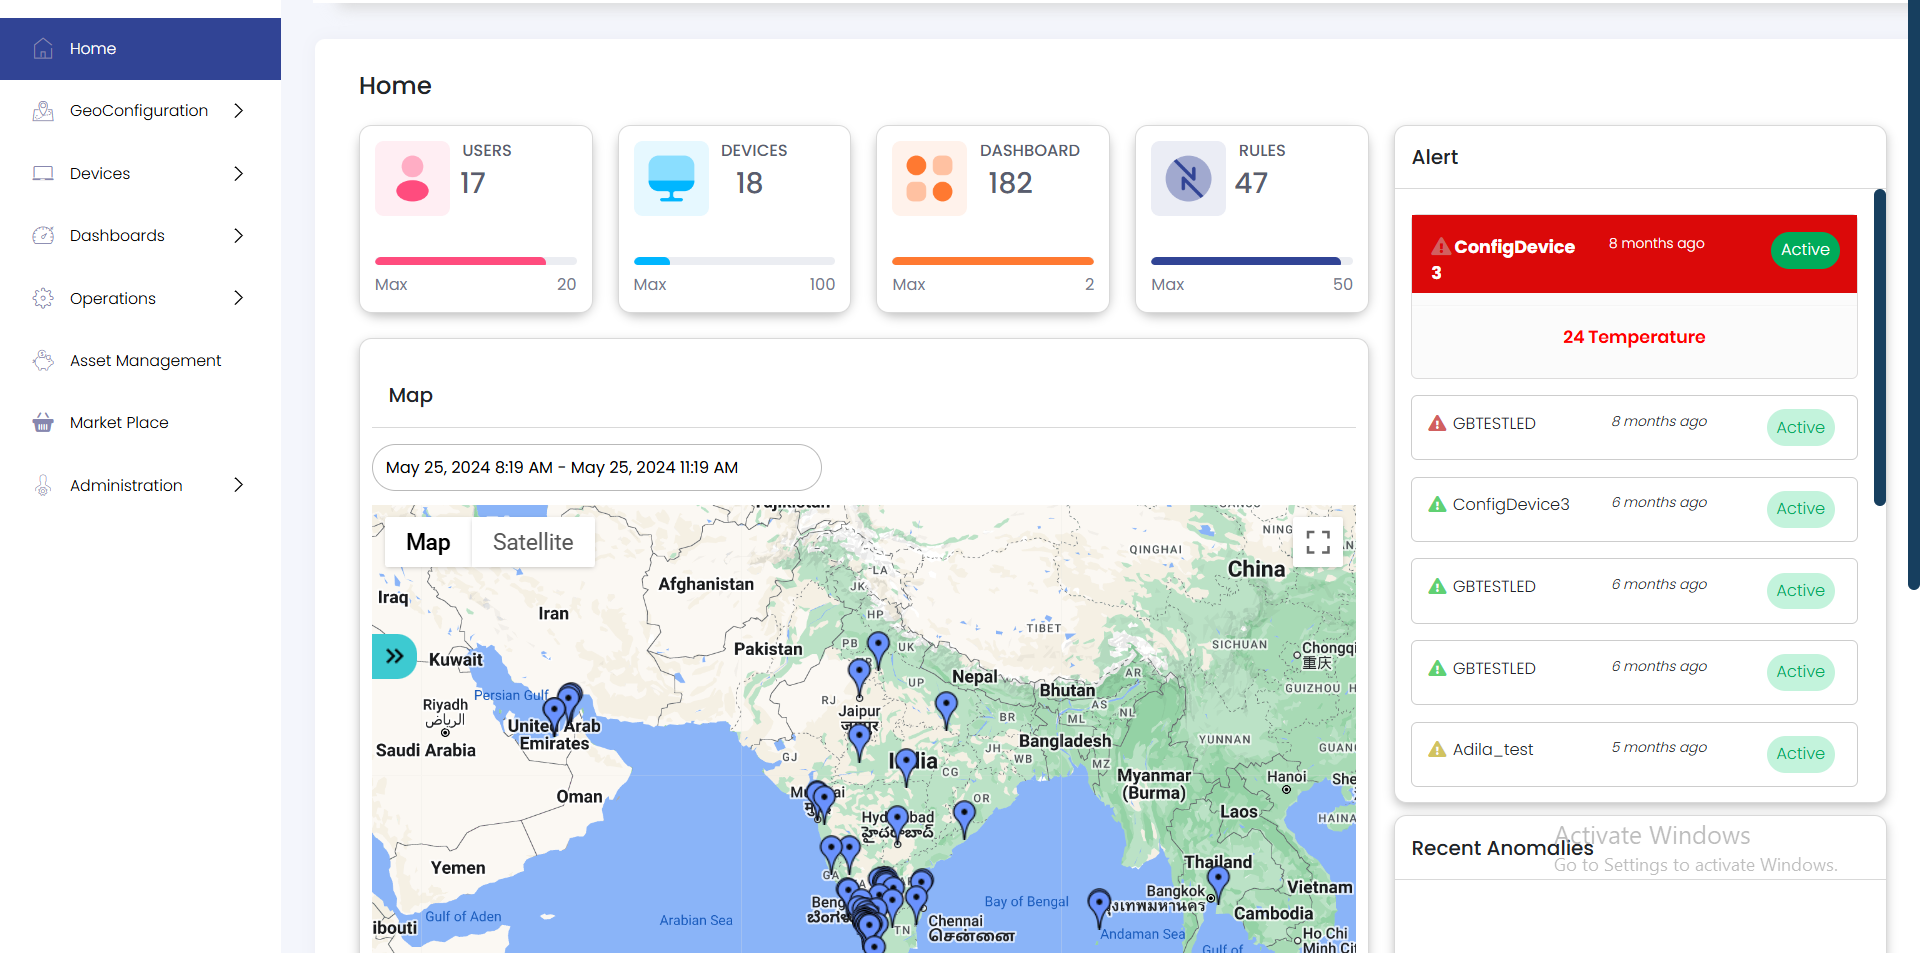Click the Devices card monitor icon
1920x953 pixels.
671,179
